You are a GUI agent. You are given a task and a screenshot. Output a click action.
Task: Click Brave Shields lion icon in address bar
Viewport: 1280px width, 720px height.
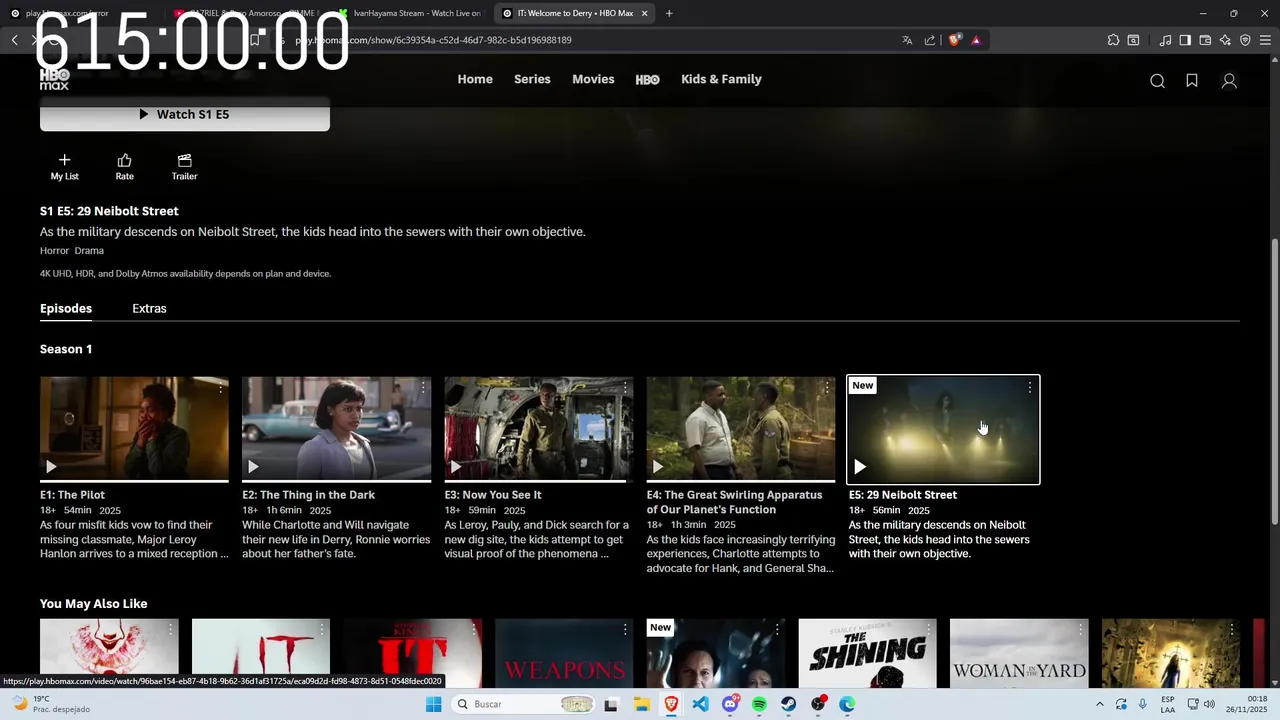tap(955, 40)
